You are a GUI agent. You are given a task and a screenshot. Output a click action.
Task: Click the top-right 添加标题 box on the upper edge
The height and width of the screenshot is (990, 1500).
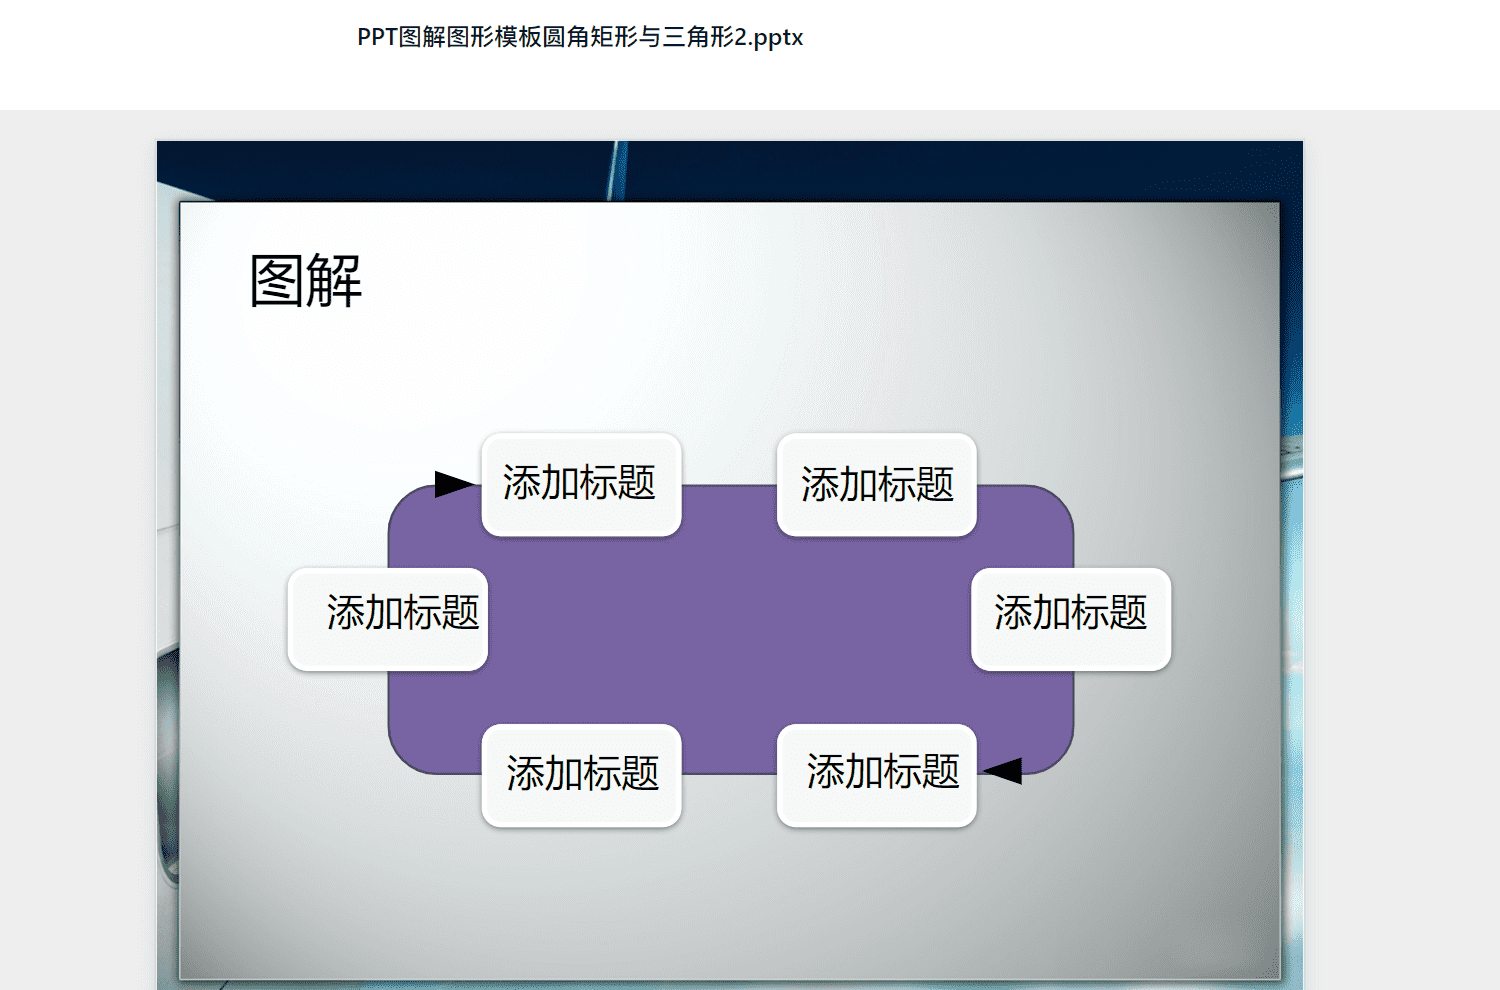point(877,484)
